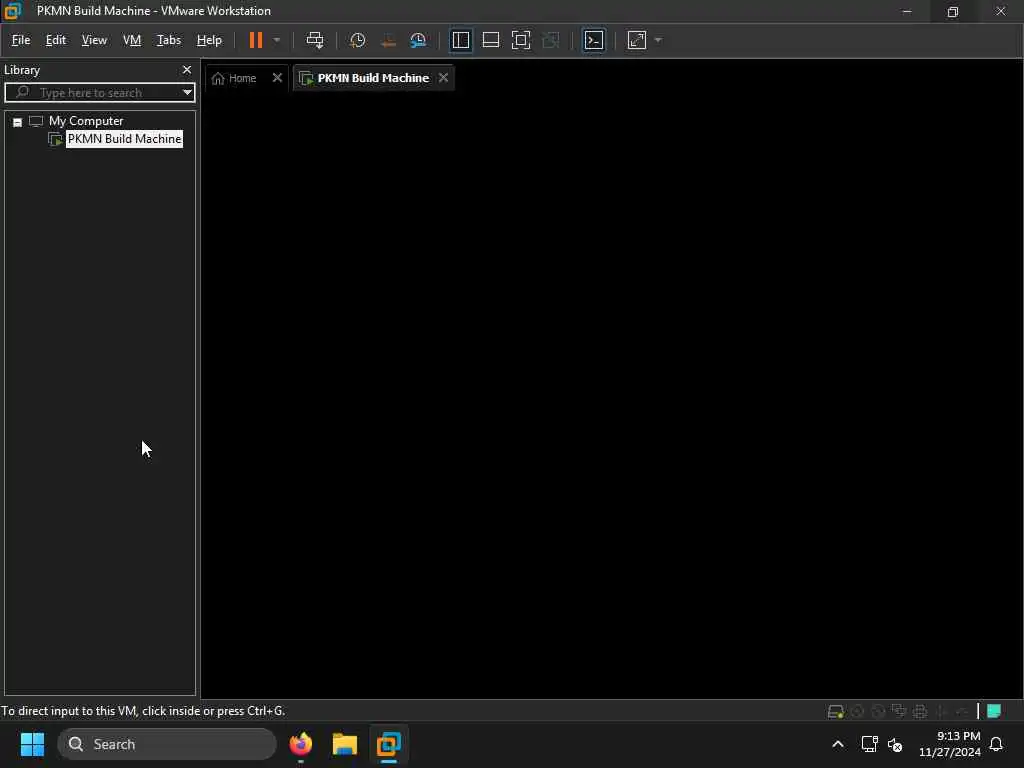Click the library search field
Viewport: 1024px width, 768px height.
point(98,93)
